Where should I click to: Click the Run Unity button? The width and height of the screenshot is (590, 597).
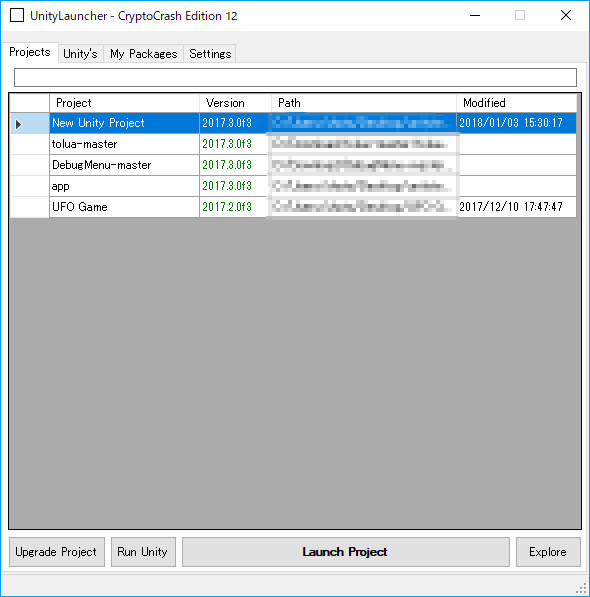point(143,552)
